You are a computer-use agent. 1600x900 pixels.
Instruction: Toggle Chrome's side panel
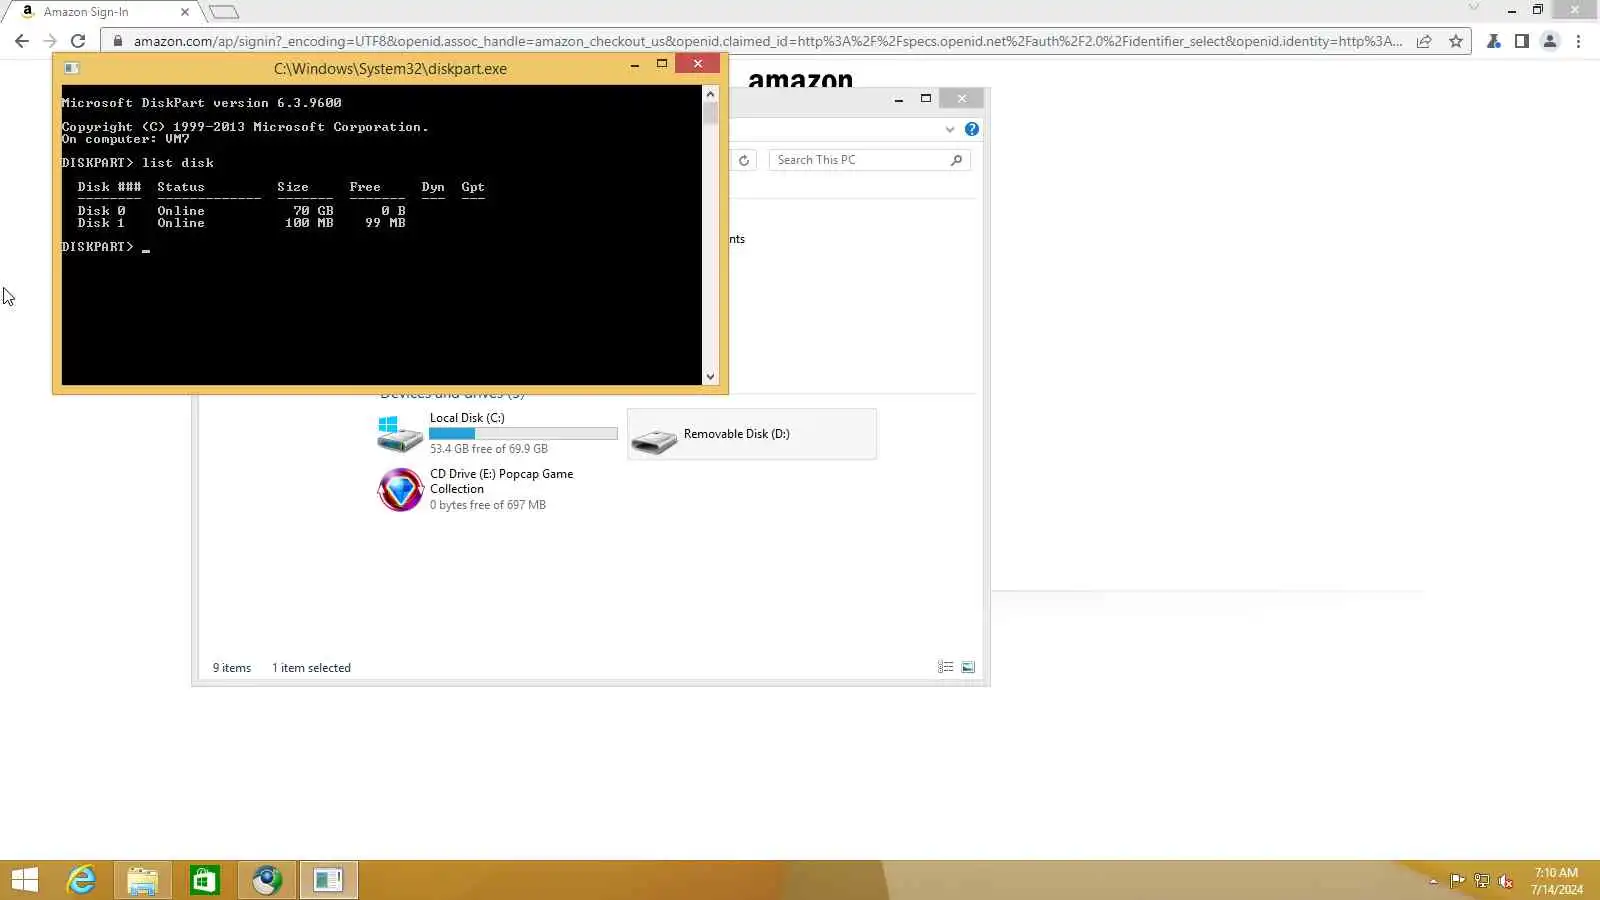pos(1521,41)
